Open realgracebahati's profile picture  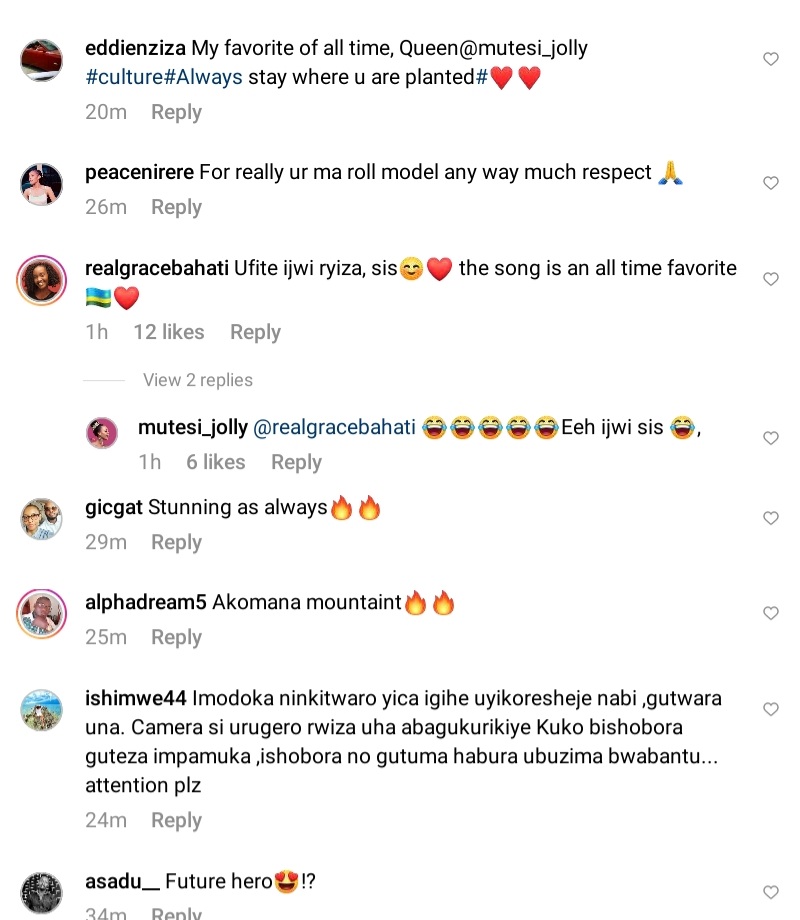coord(42,280)
